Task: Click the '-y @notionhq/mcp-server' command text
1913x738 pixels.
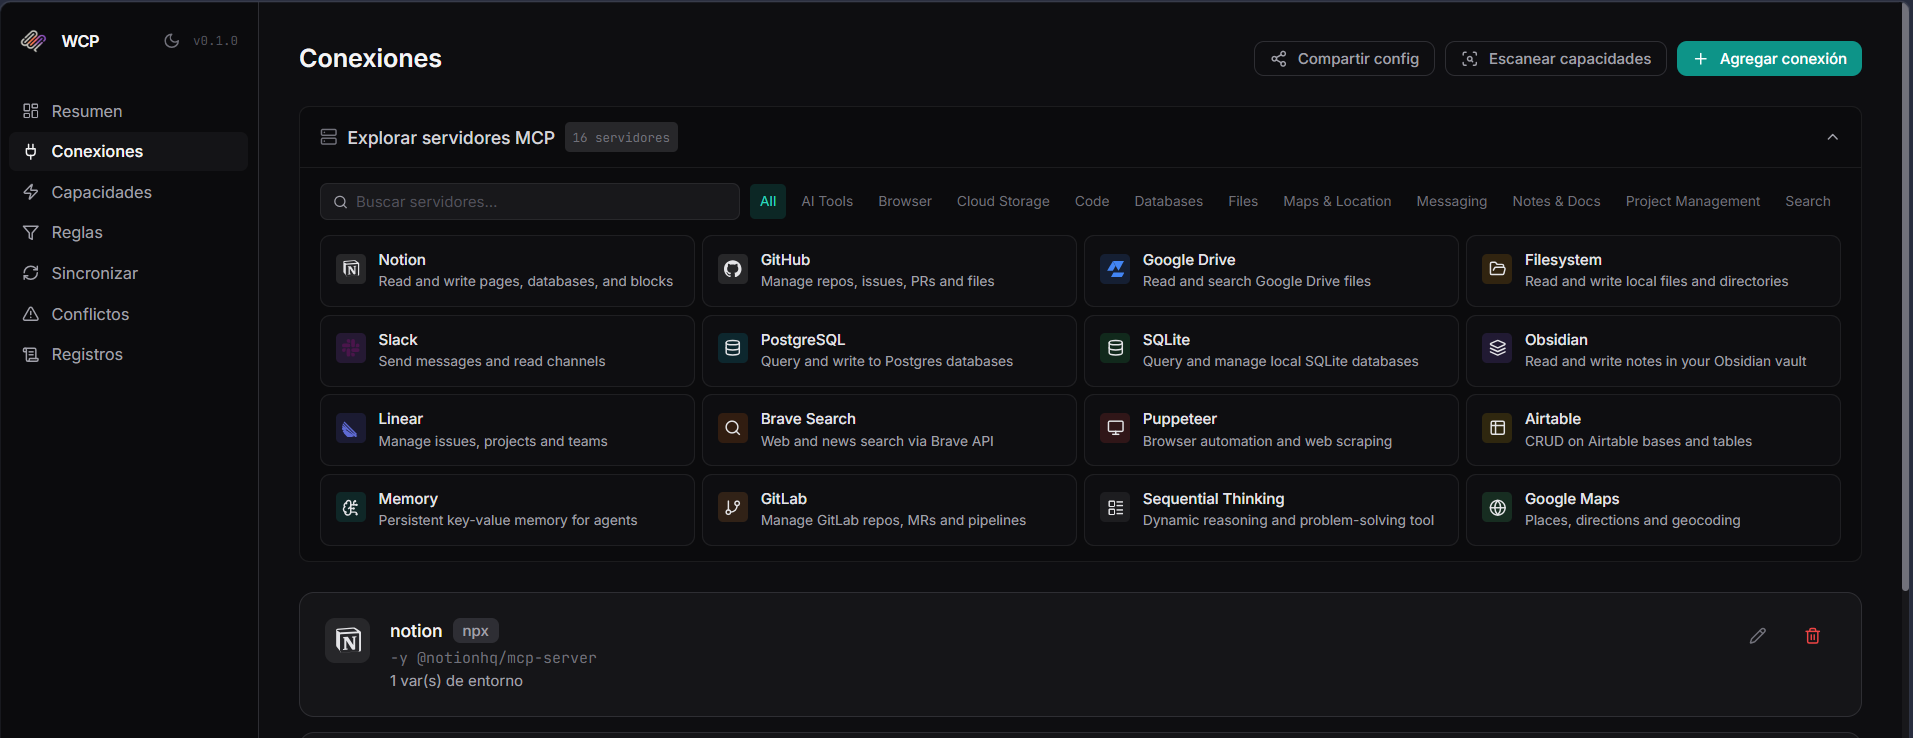Action: [493, 658]
